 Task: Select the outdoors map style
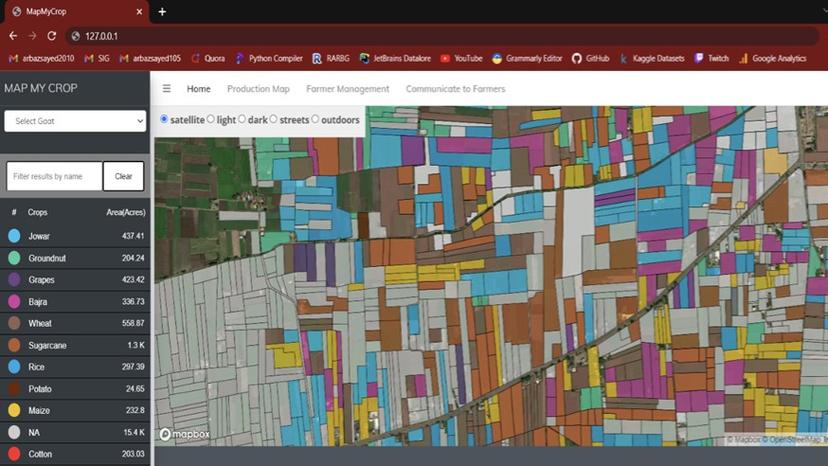(x=316, y=120)
